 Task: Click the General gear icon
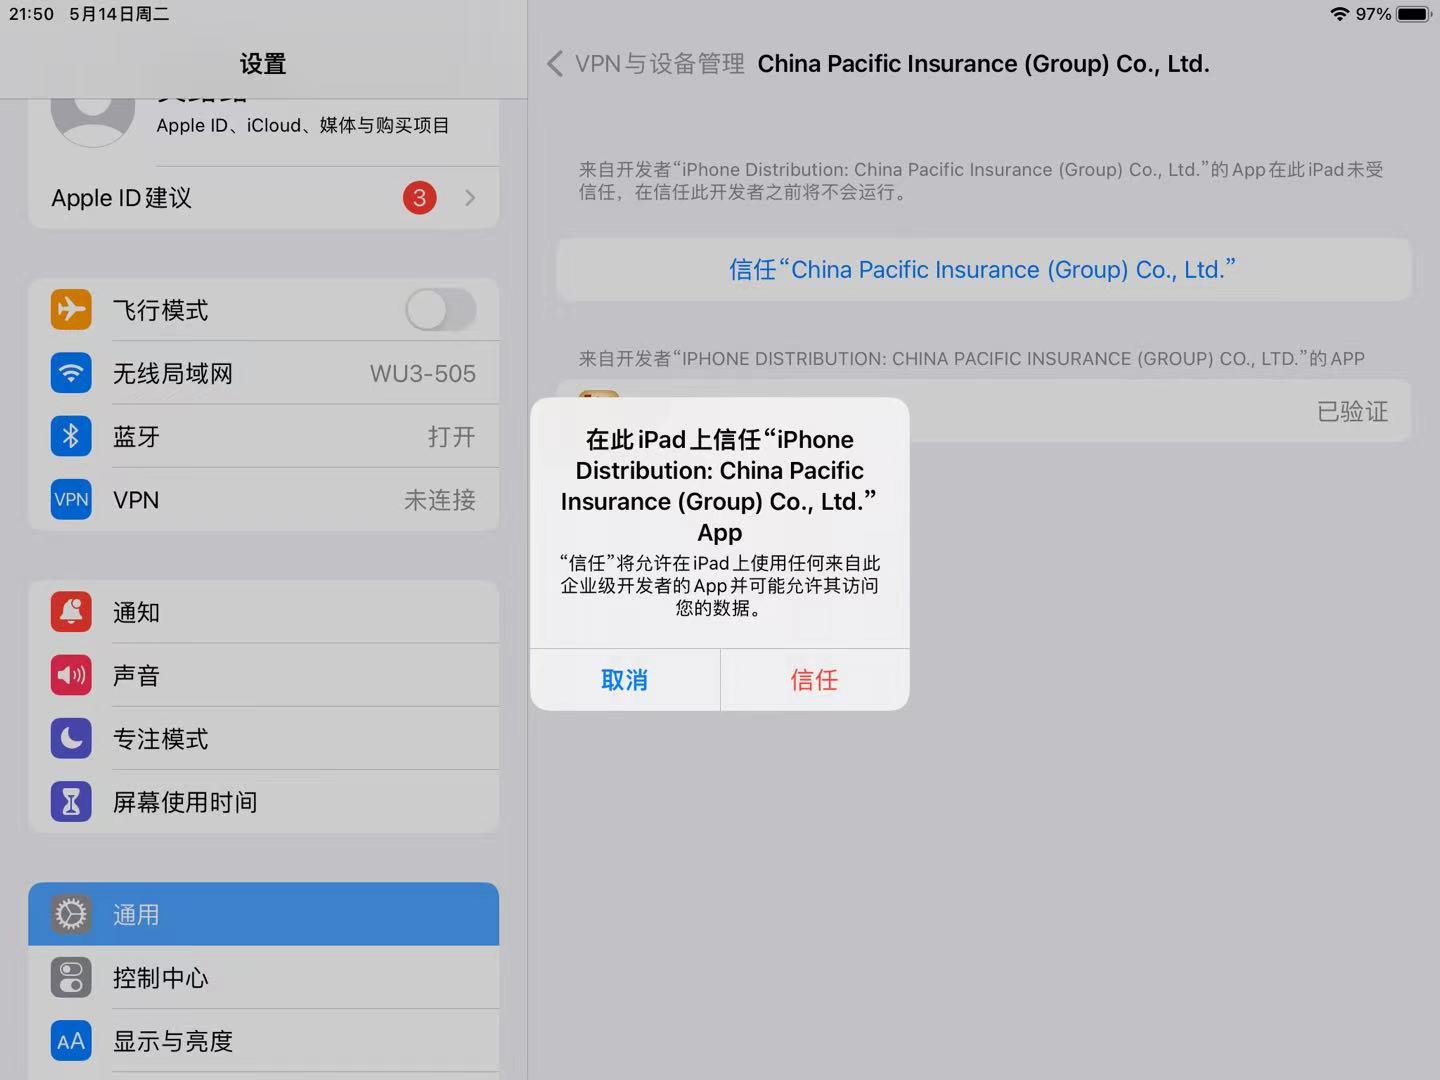71,914
